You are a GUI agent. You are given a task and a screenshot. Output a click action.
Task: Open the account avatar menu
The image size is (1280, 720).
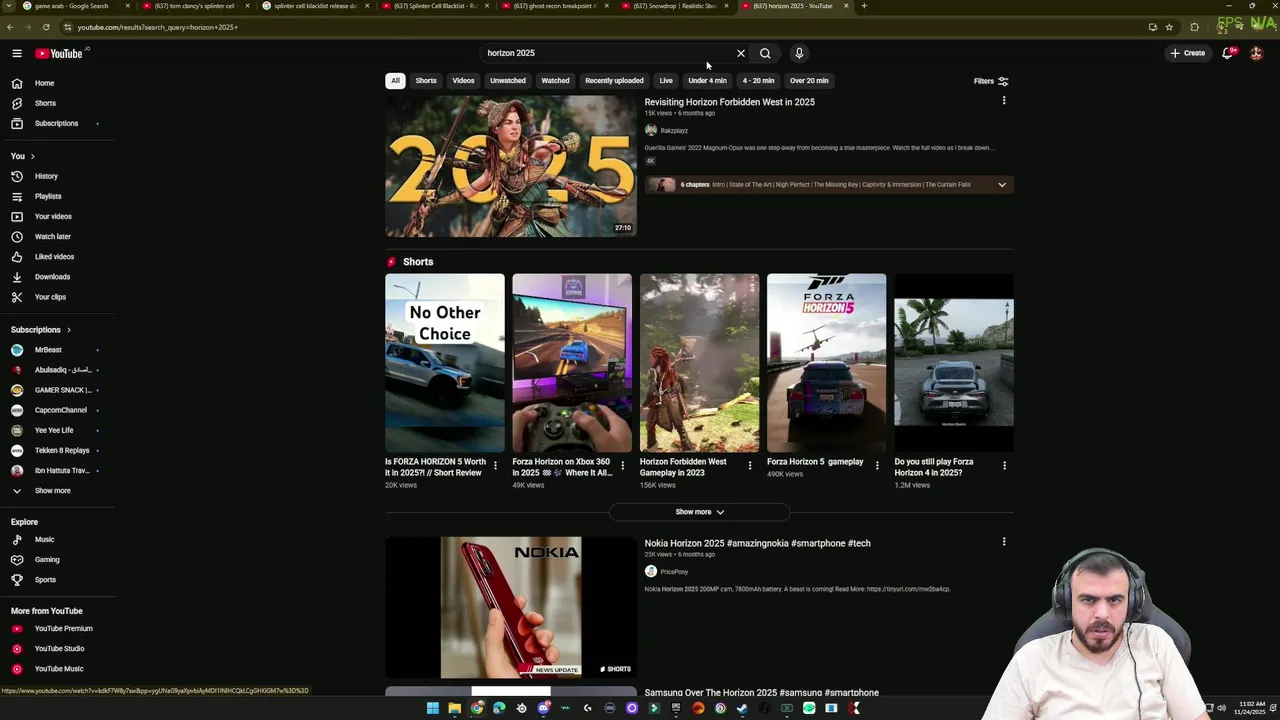[1257, 53]
